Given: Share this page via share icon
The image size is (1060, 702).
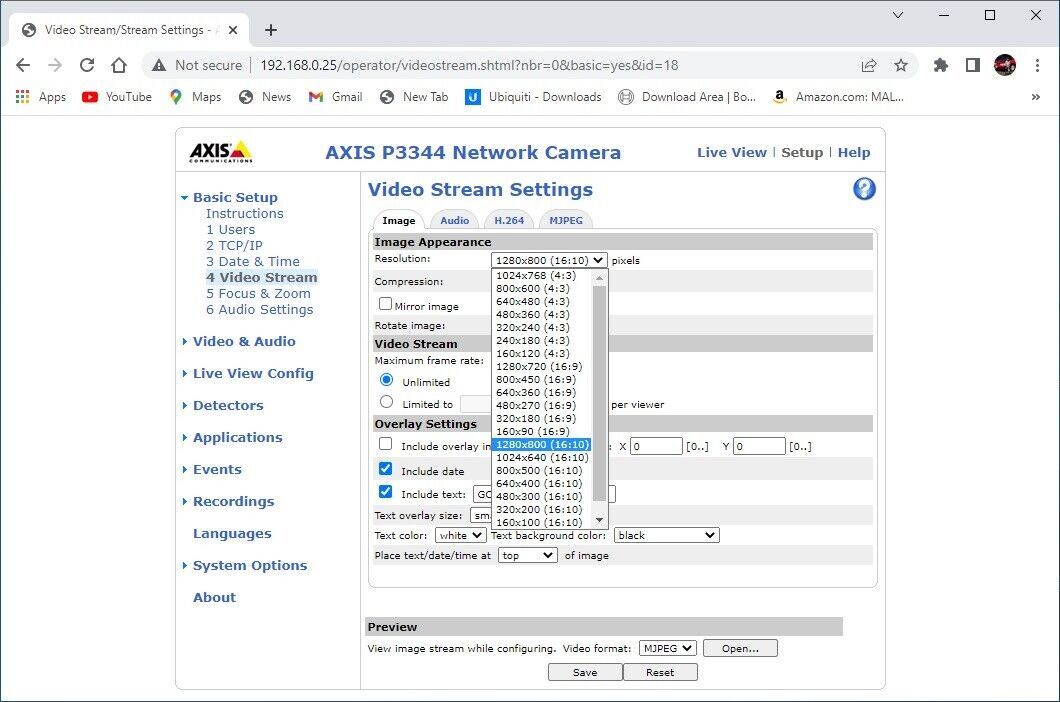Looking at the screenshot, I should pyautogui.click(x=869, y=65).
